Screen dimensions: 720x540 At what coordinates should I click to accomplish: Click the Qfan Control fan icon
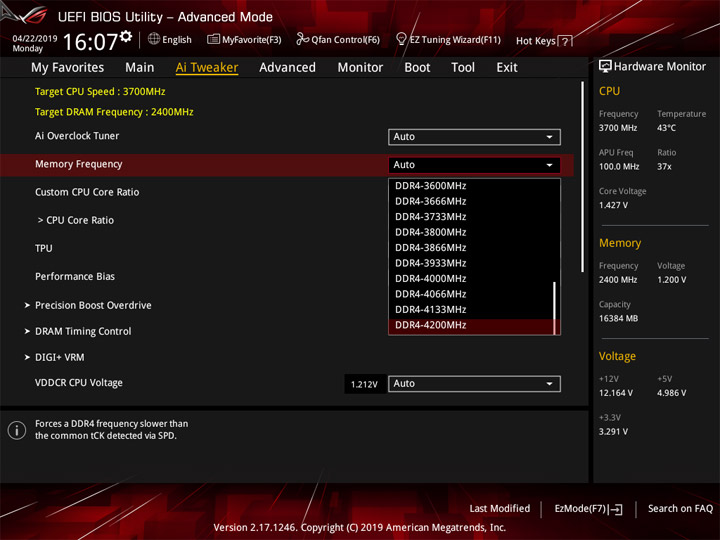(302, 39)
